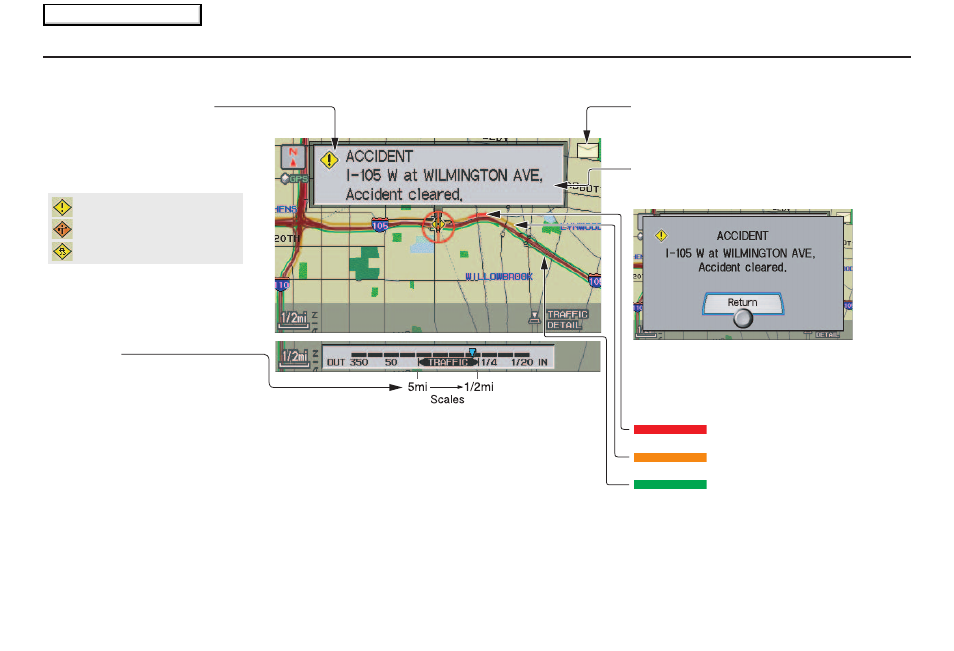954x651 pixels.
Task: Click the 1/2mi scale icon beside the zoom bar
Action: (x=295, y=357)
